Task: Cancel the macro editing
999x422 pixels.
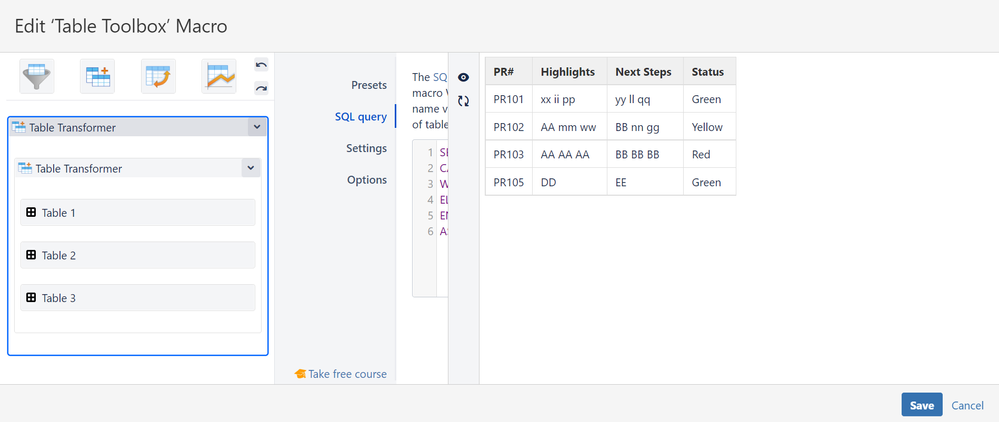Action: tap(967, 405)
